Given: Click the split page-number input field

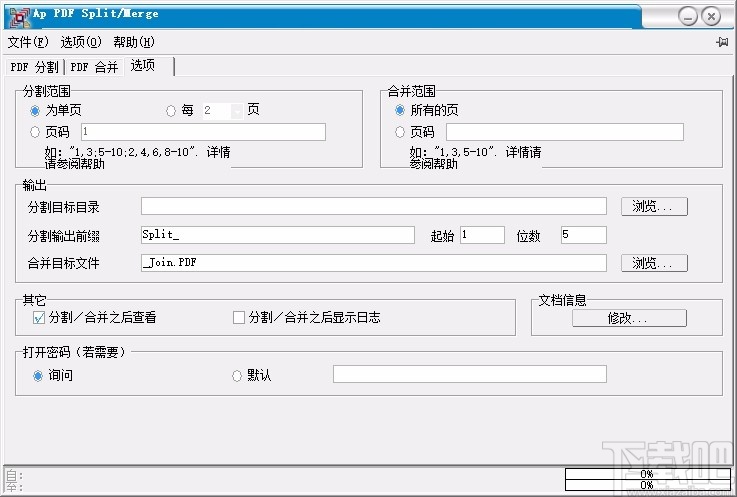Looking at the screenshot, I should [x=203, y=132].
